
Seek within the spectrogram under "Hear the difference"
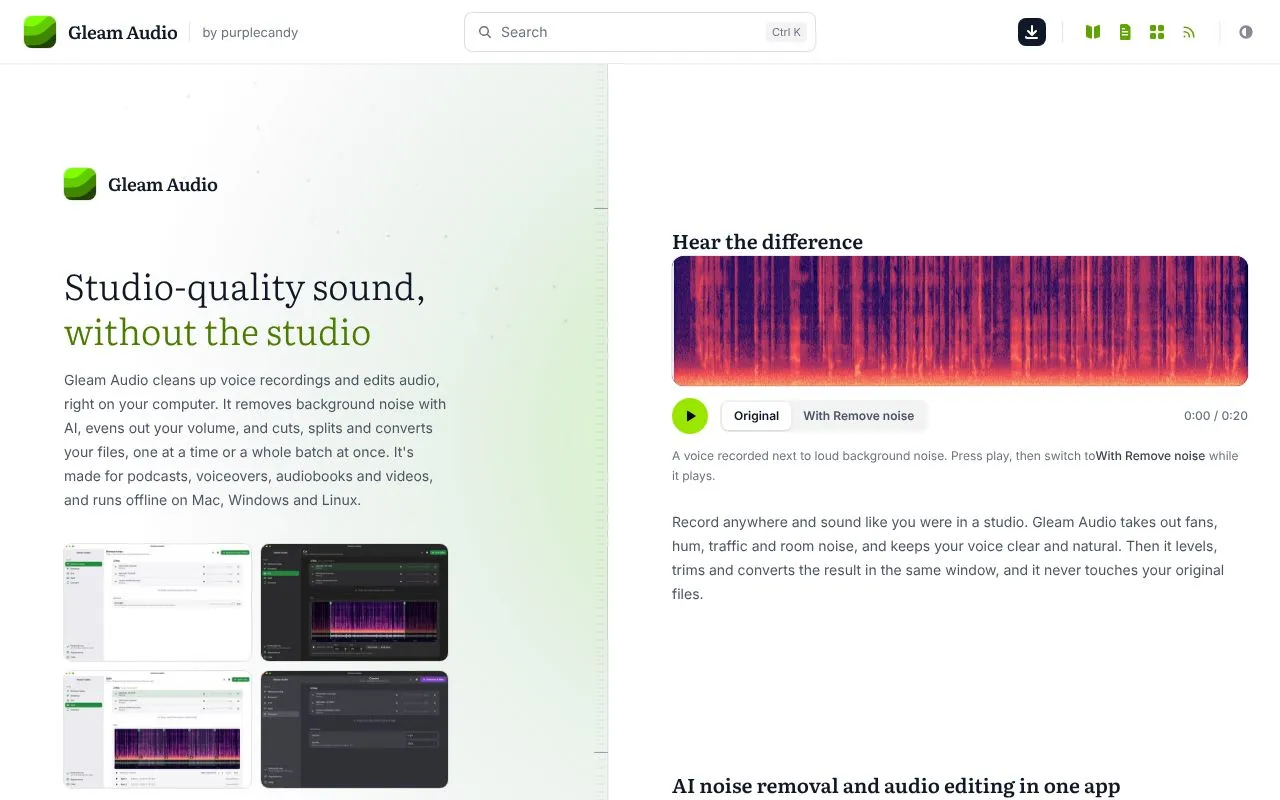pos(960,321)
